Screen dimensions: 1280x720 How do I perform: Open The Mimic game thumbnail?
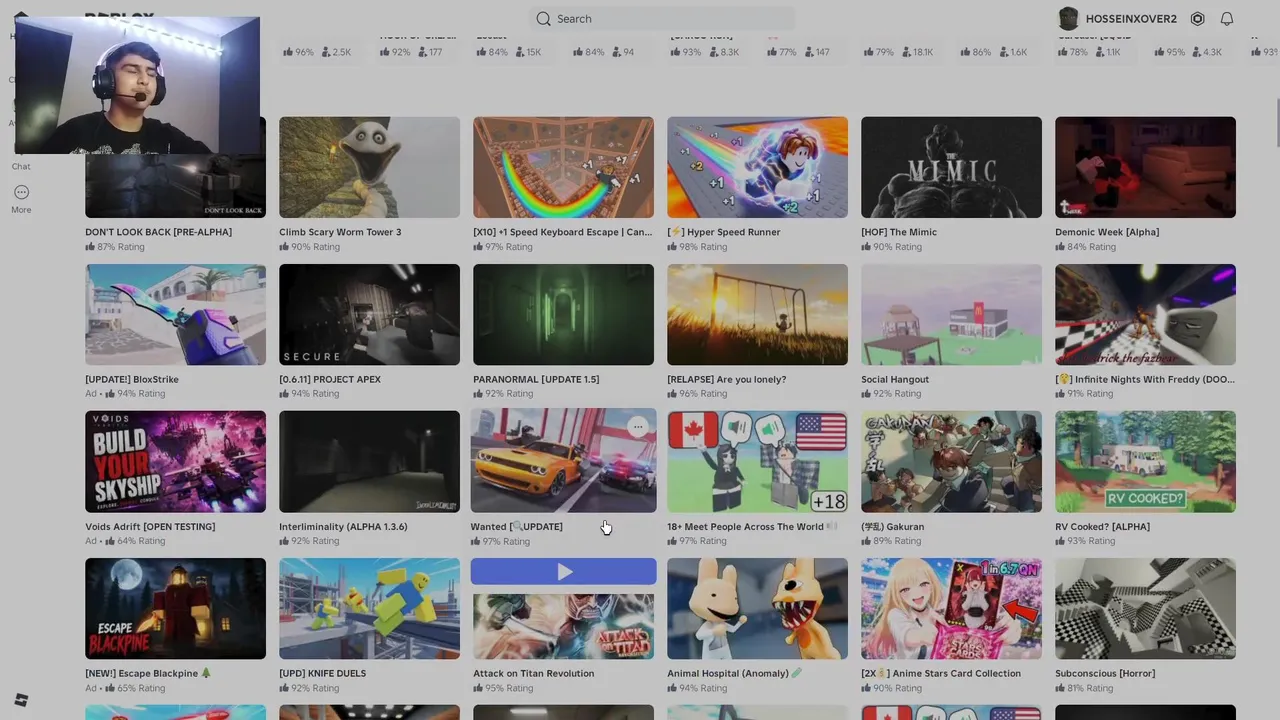click(x=951, y=167)
